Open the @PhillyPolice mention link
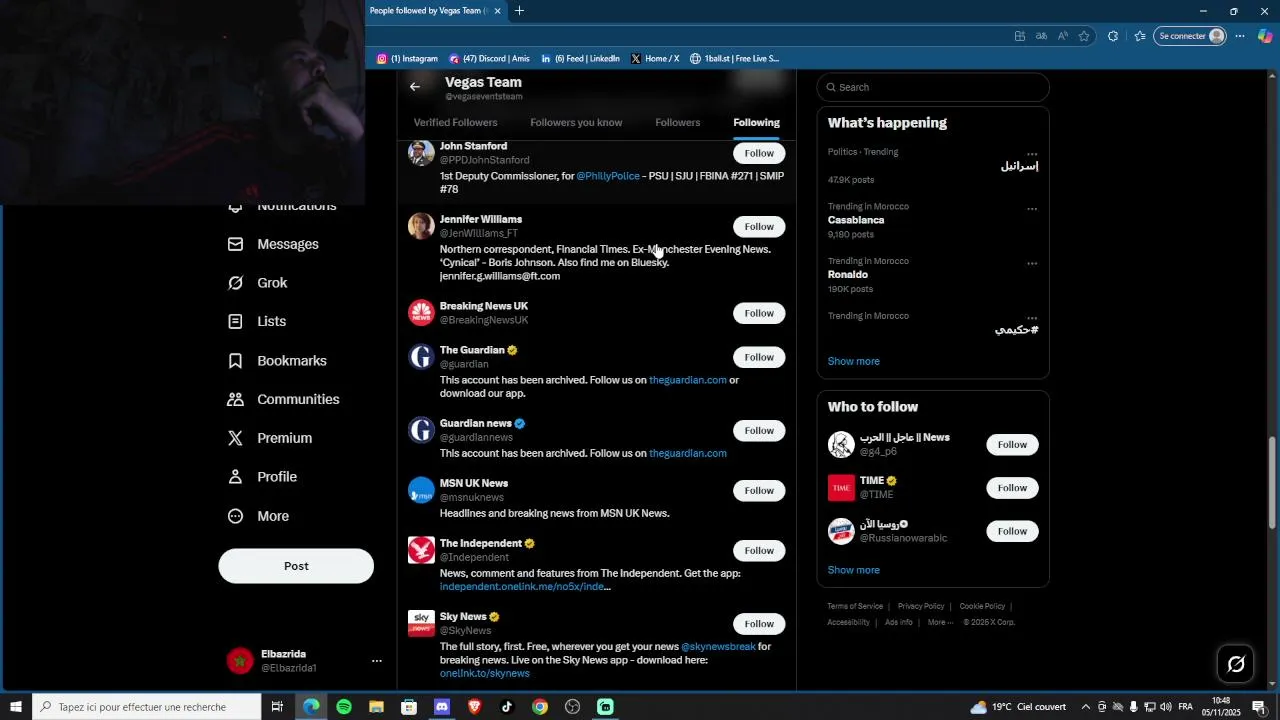This screenshot has width=1280, height=720. (x=608, y=176)
